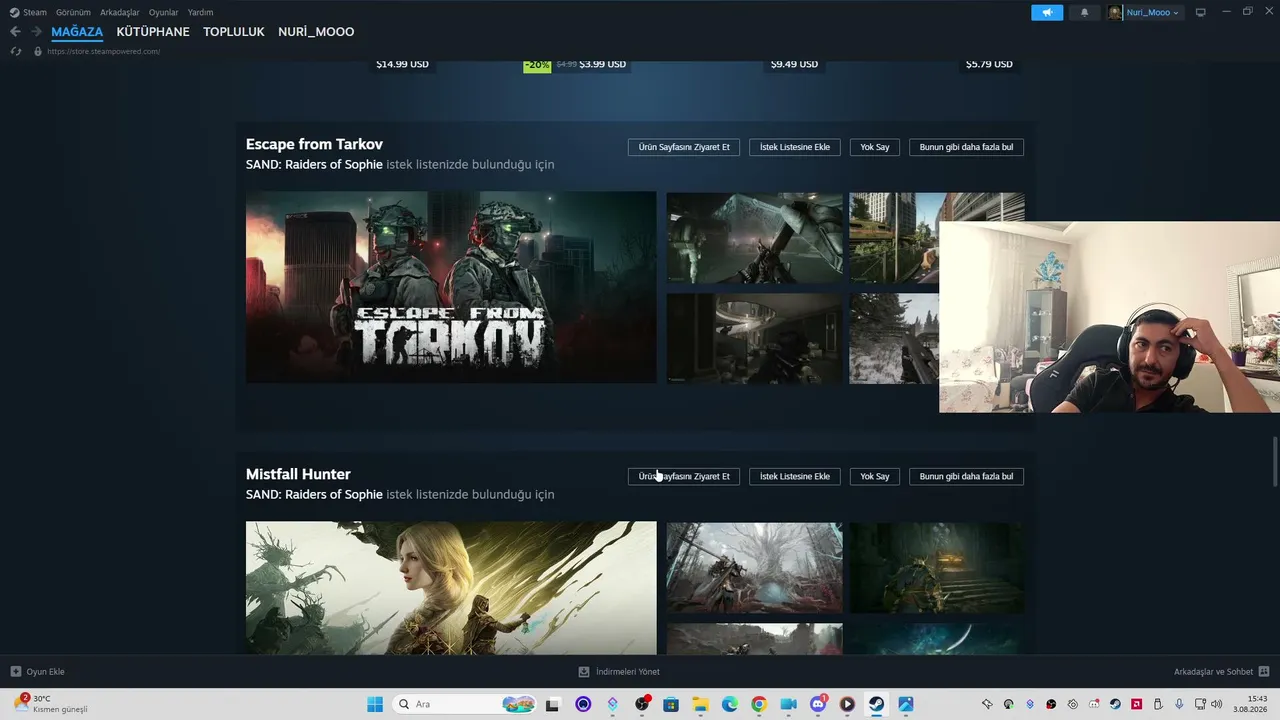The height and width of the screenshot is (720, 1280).
Task: Open the Mistfall Hunter cover artwork
Action: 451,588
